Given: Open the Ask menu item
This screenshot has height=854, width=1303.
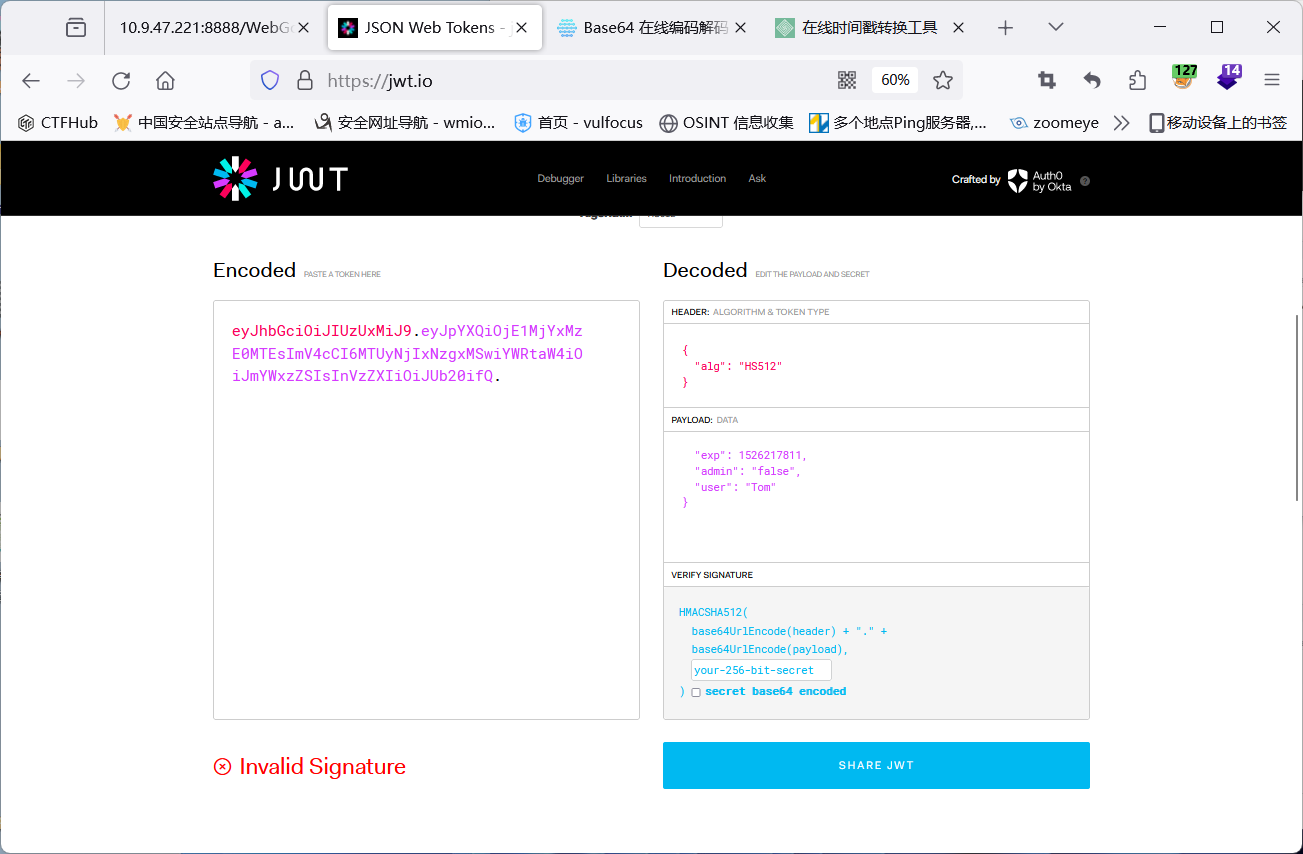Looking at the screenshot, I should [x=757, y=179].
